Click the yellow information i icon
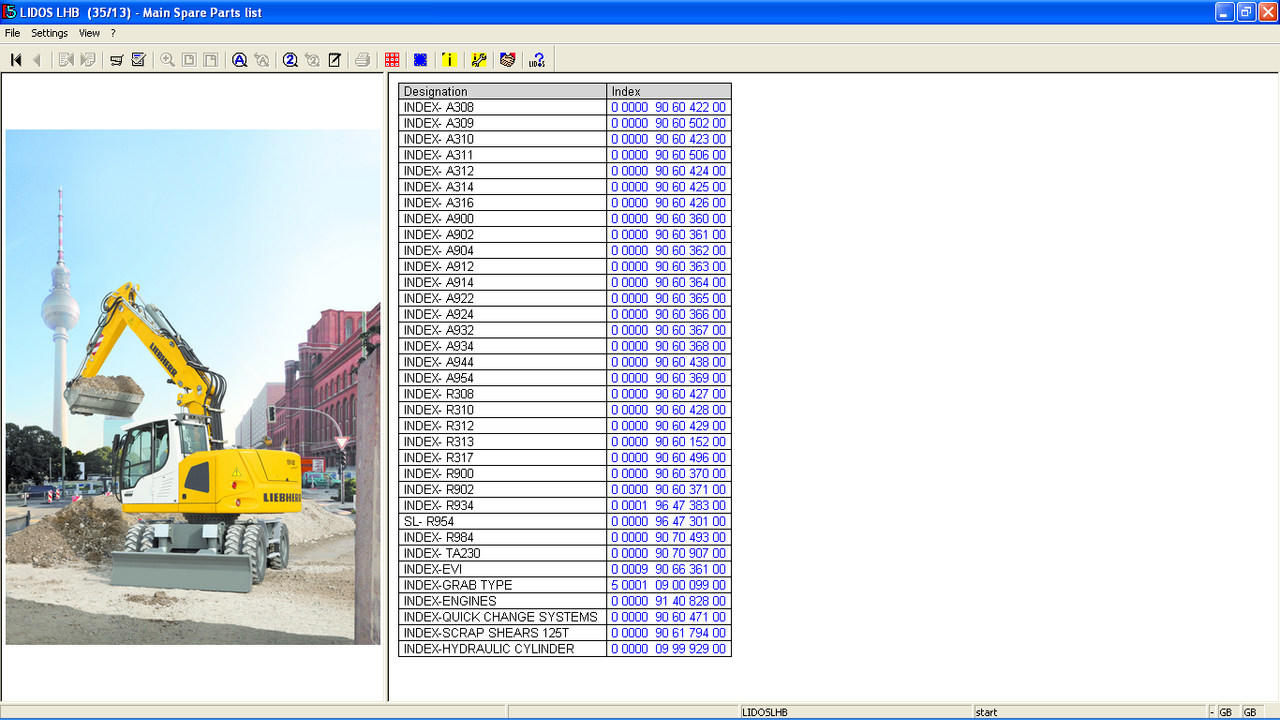This screenshot has width=1280, height=720. (449, 60)
